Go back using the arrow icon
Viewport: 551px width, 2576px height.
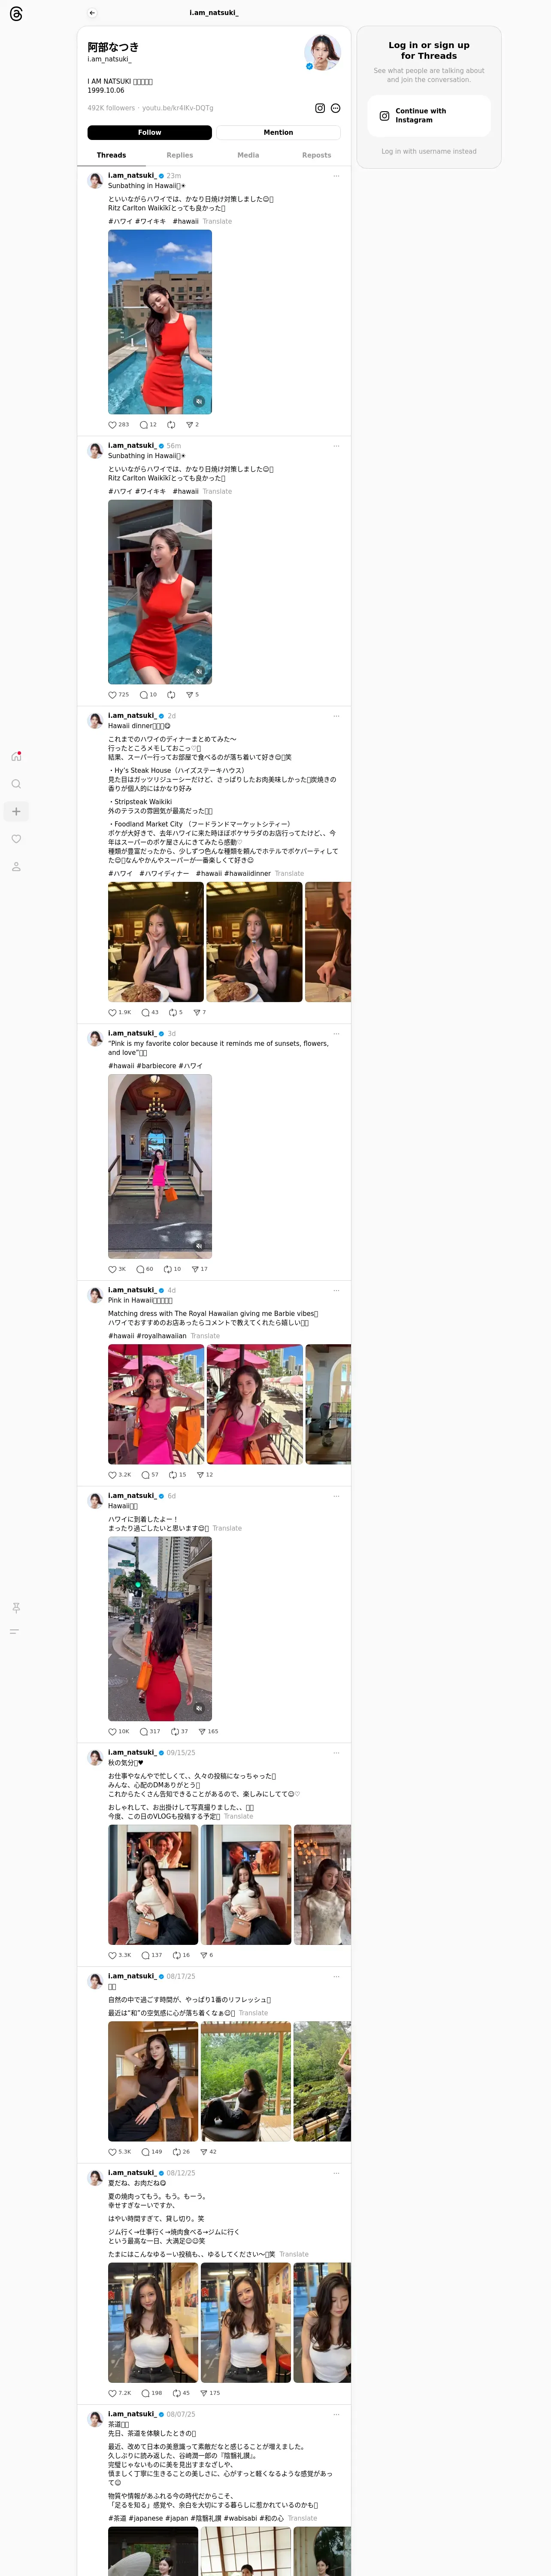[x=92, y=13]
